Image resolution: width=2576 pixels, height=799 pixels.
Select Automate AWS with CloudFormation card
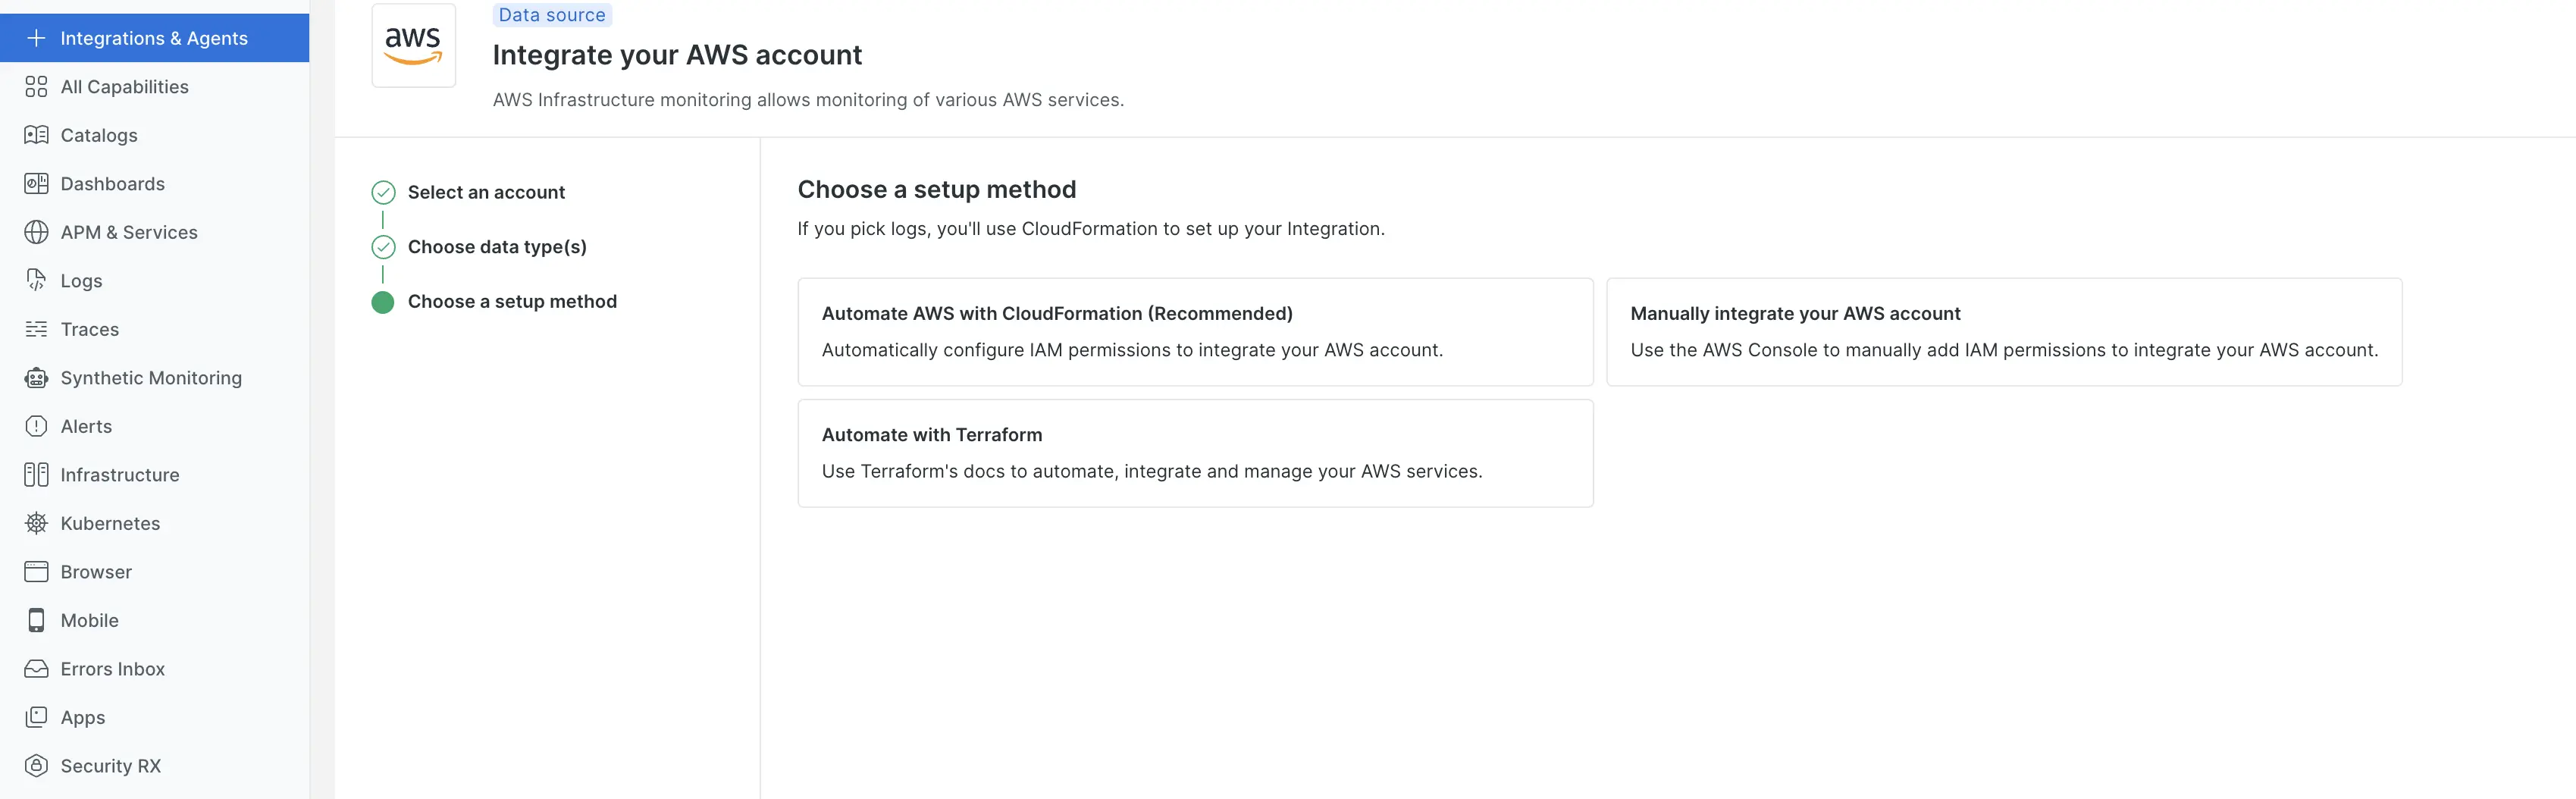tap(1195, 332)
